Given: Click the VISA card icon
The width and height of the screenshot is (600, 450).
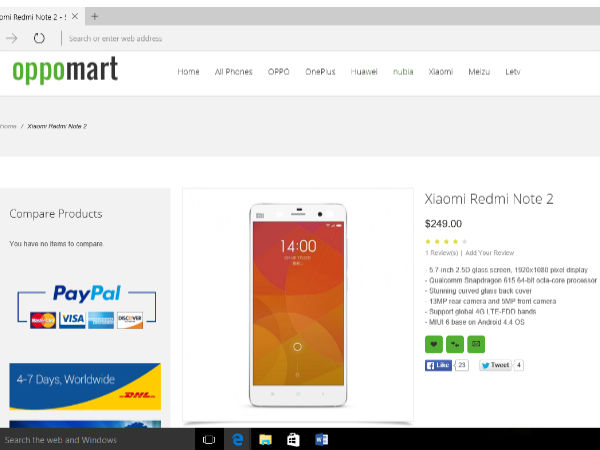Looking at the screenshot, I should point(72,320).
